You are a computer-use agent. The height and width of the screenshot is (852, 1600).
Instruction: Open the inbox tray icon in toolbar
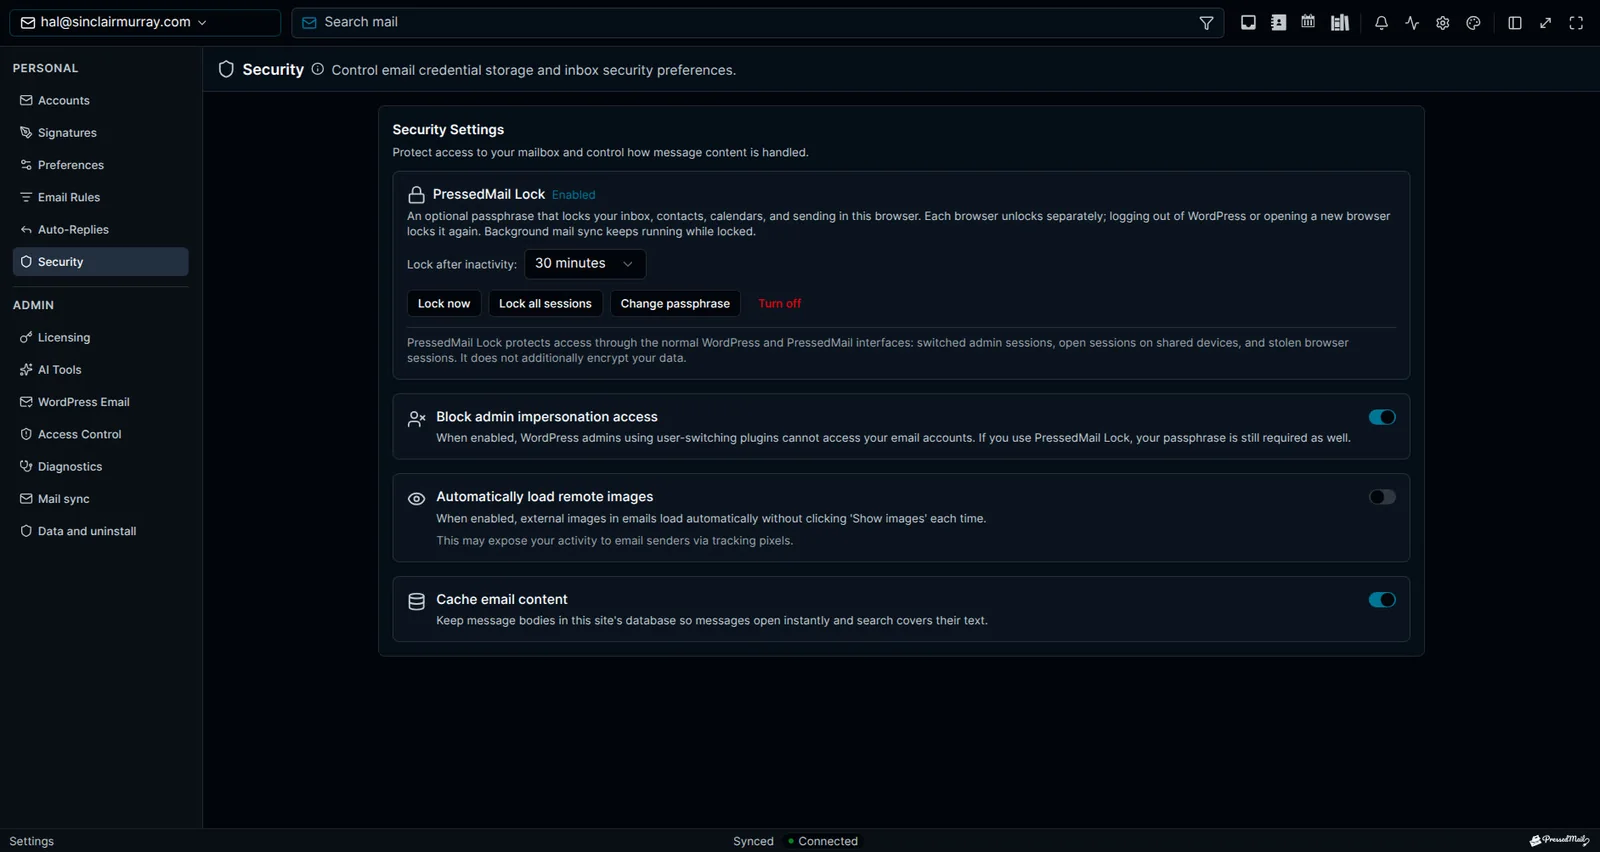[x=1248, y=22]
